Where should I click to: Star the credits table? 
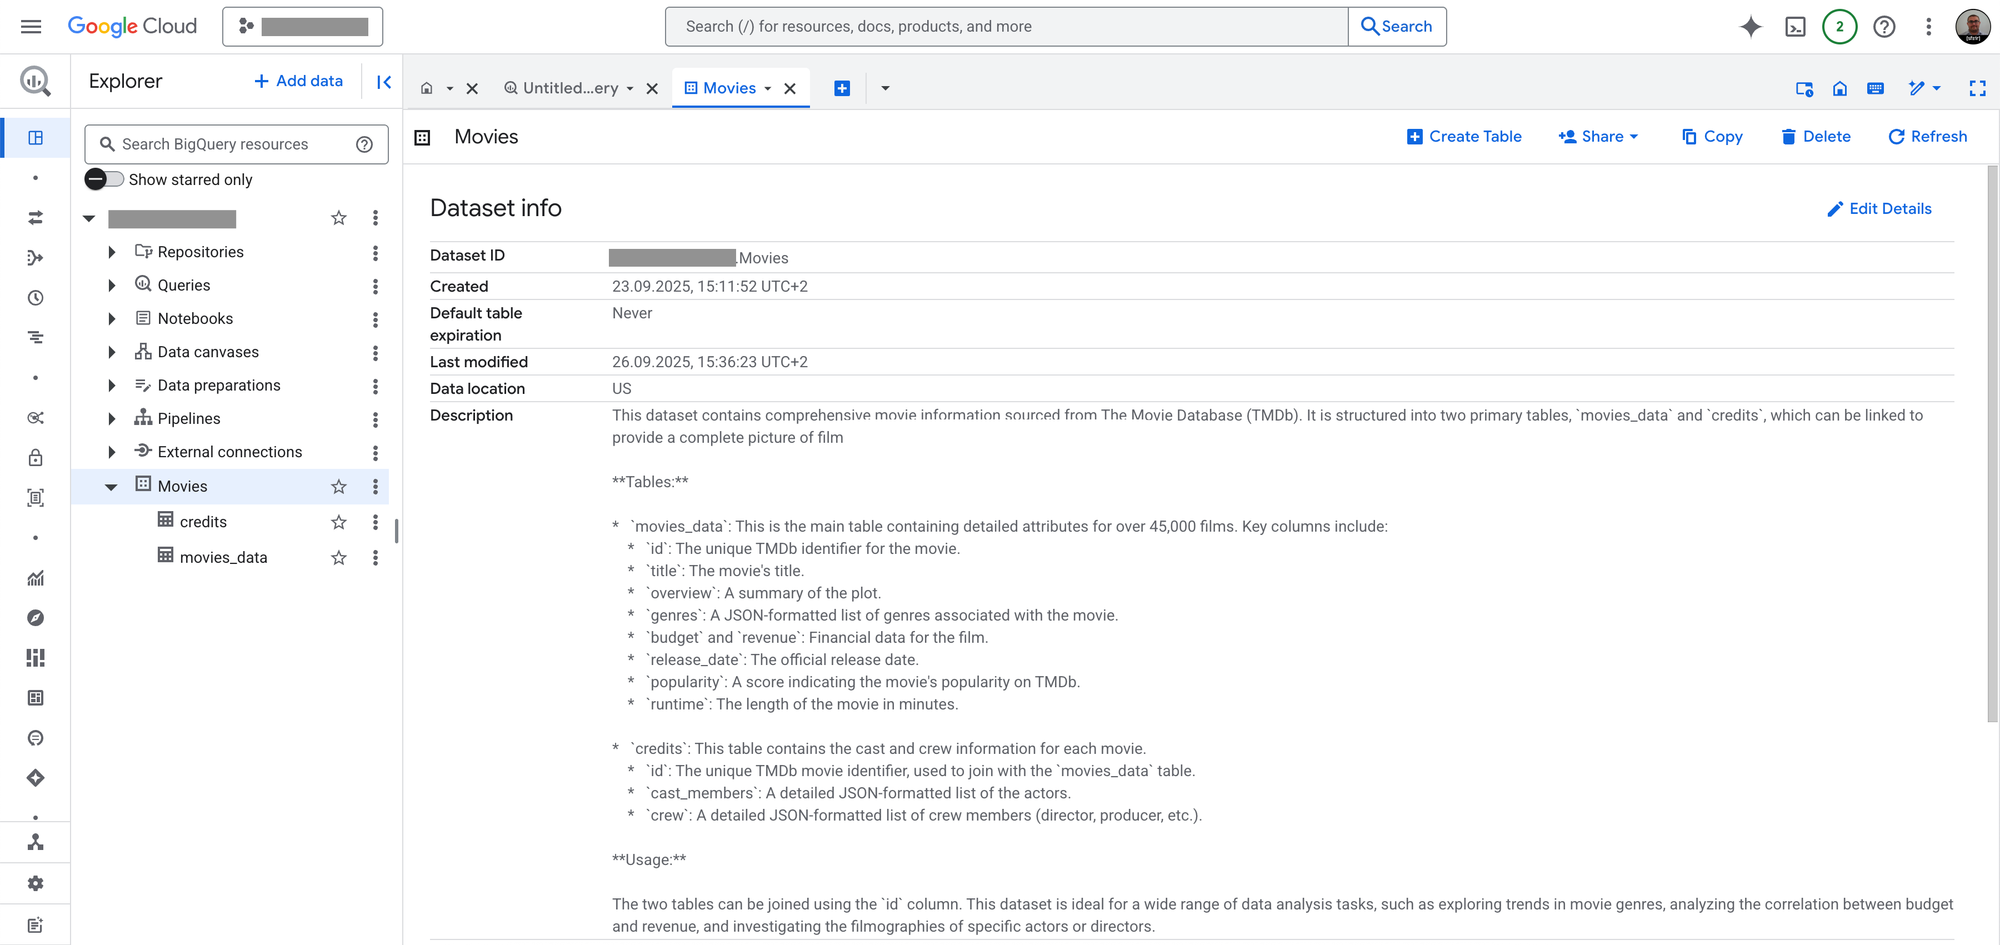click(338, 521)
